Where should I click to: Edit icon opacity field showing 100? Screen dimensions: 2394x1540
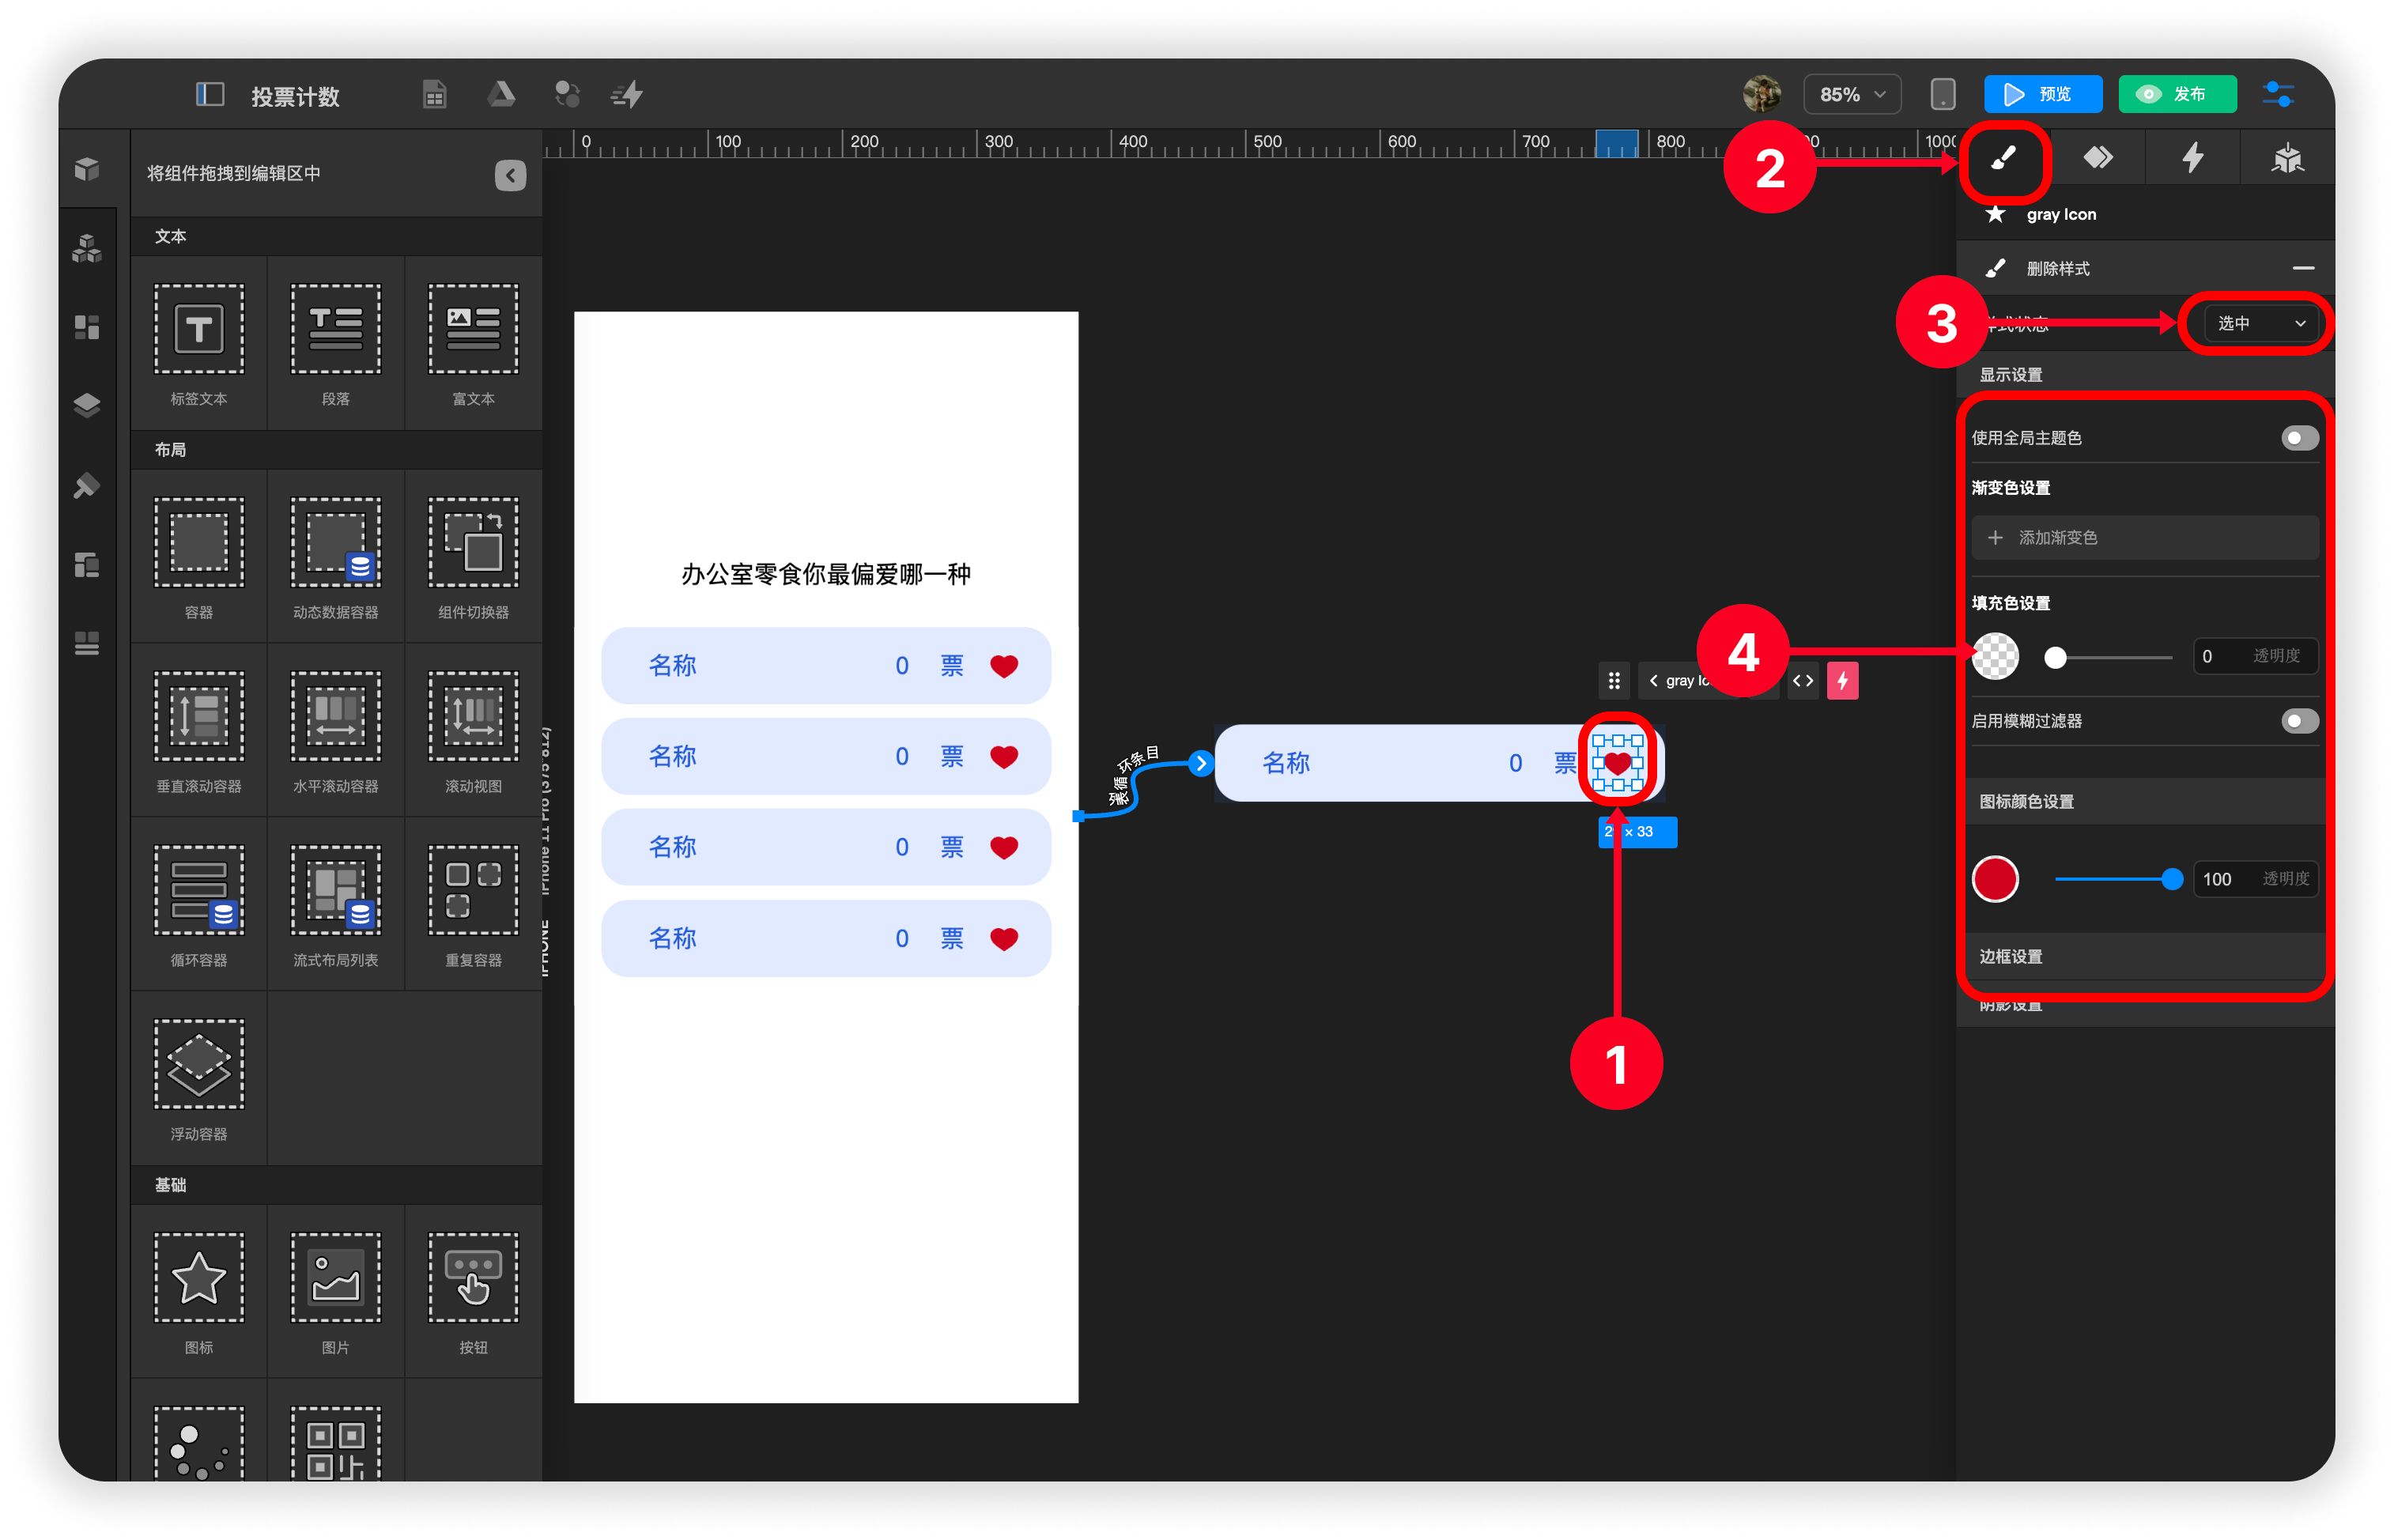coord(2254,879)
